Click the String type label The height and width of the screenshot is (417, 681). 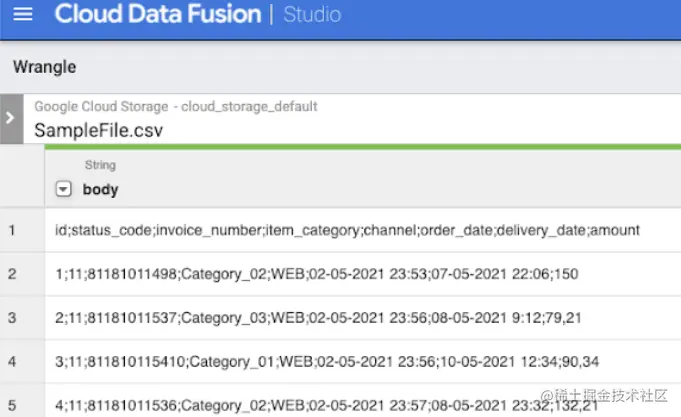click(100, 165)
